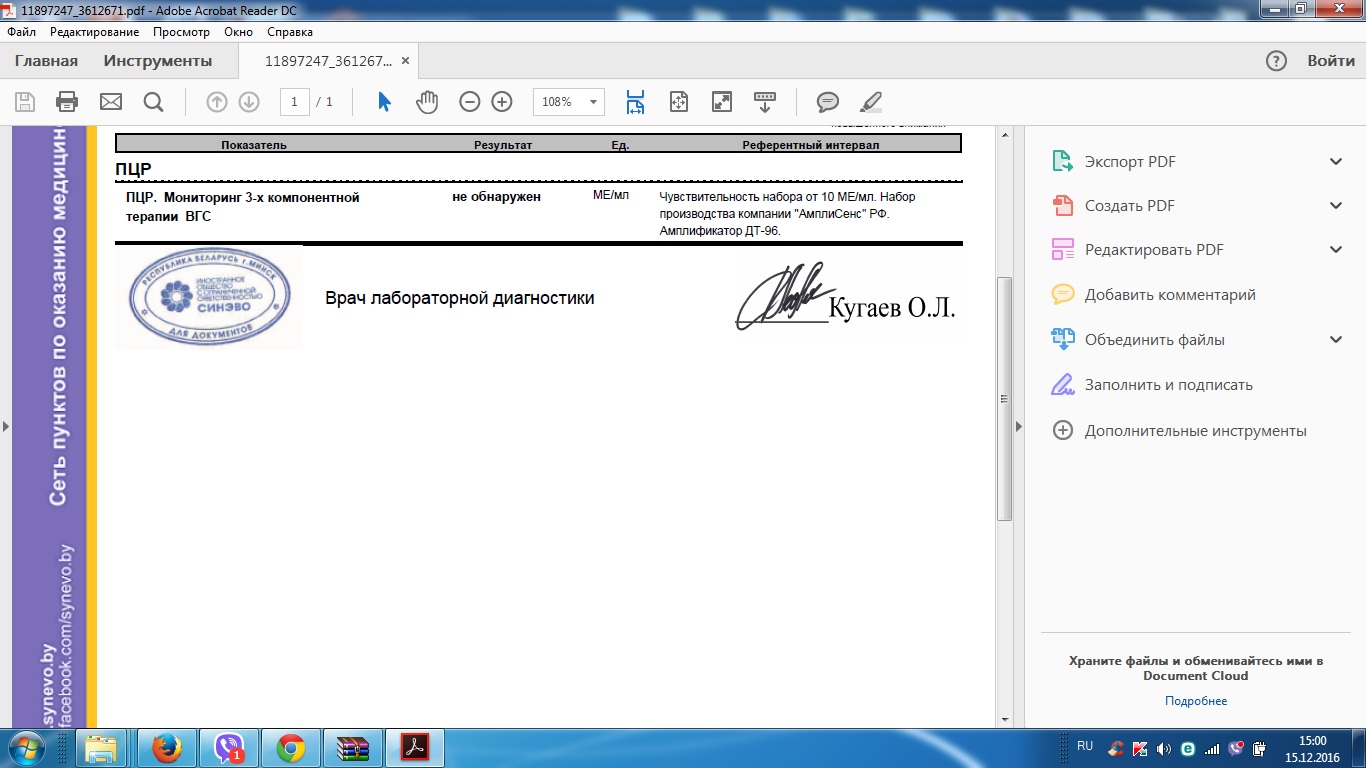Follow the Подробнее link
Screen dimensions: 1366x768
(x=1195, y=701)
